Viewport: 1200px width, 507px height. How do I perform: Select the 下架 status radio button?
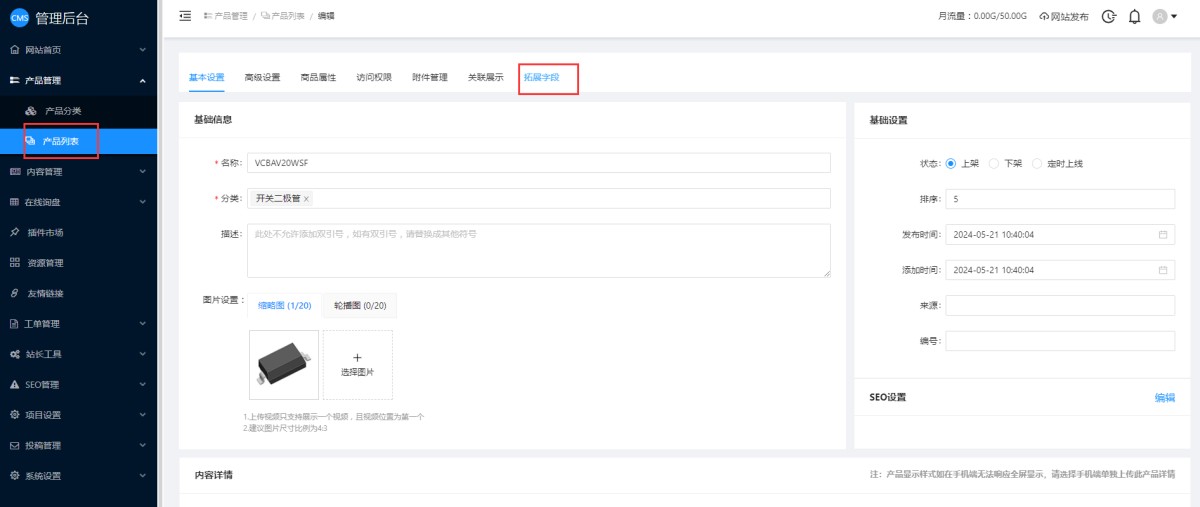tap(994, 163)
